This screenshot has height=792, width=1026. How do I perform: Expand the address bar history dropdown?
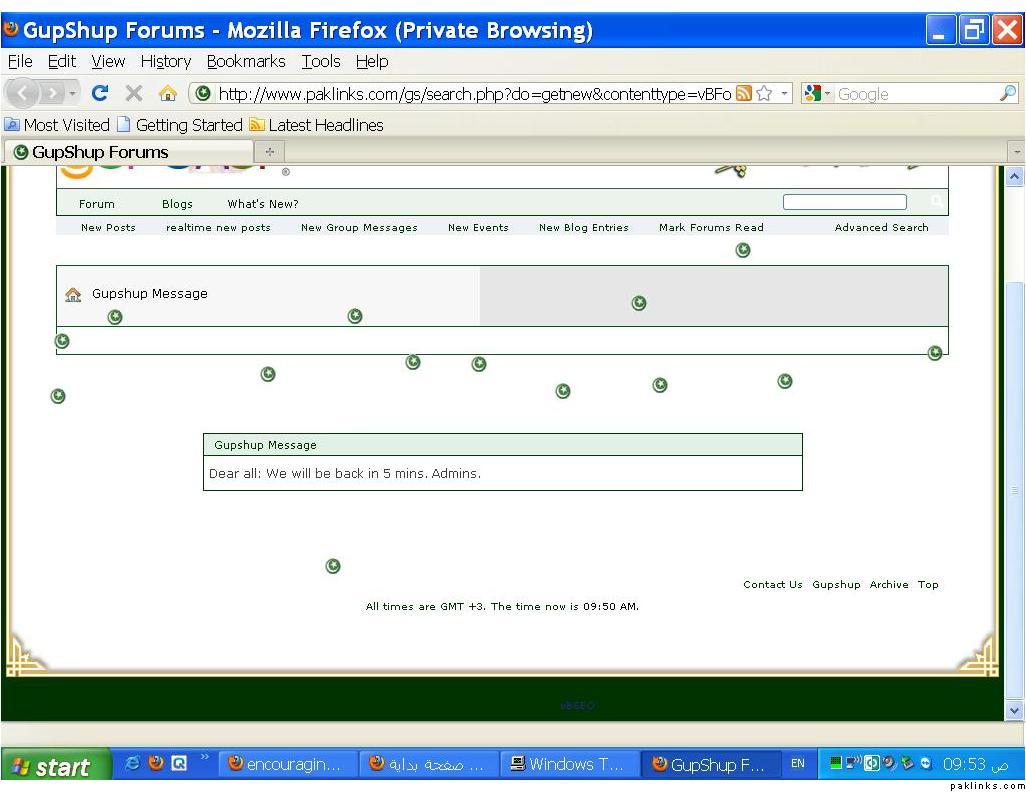click(x=785, y=93)
